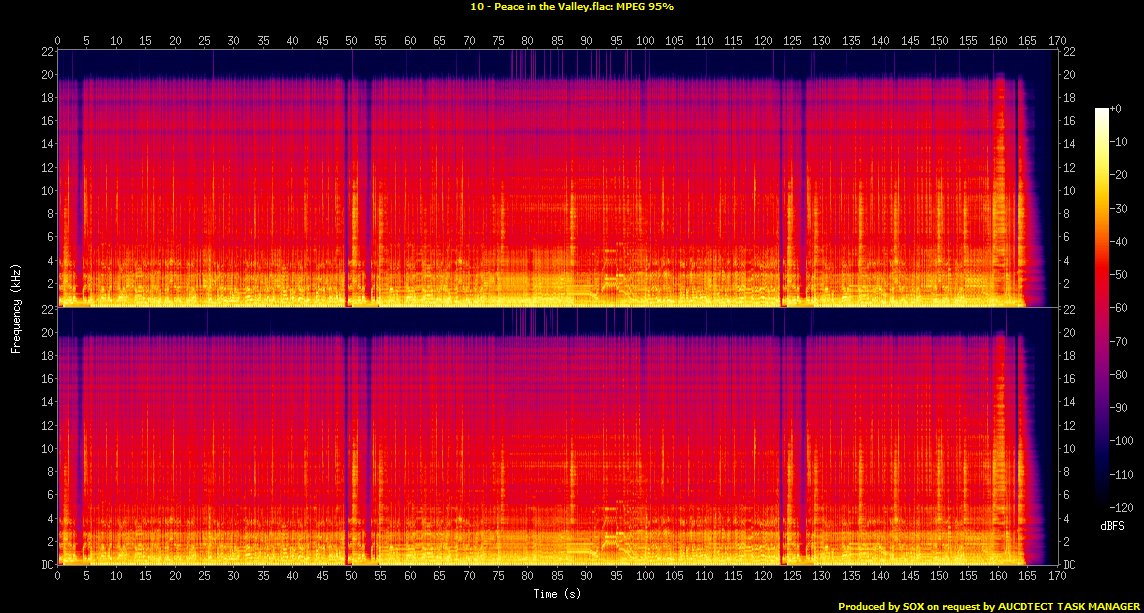Click the top-right '22' kHz frequency label
The width and height of the screenshot is (1144, 613).
pos(1068,51)
